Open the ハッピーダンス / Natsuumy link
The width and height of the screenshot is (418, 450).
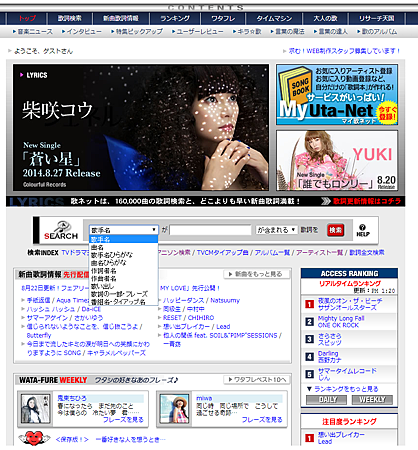point(201,300)
